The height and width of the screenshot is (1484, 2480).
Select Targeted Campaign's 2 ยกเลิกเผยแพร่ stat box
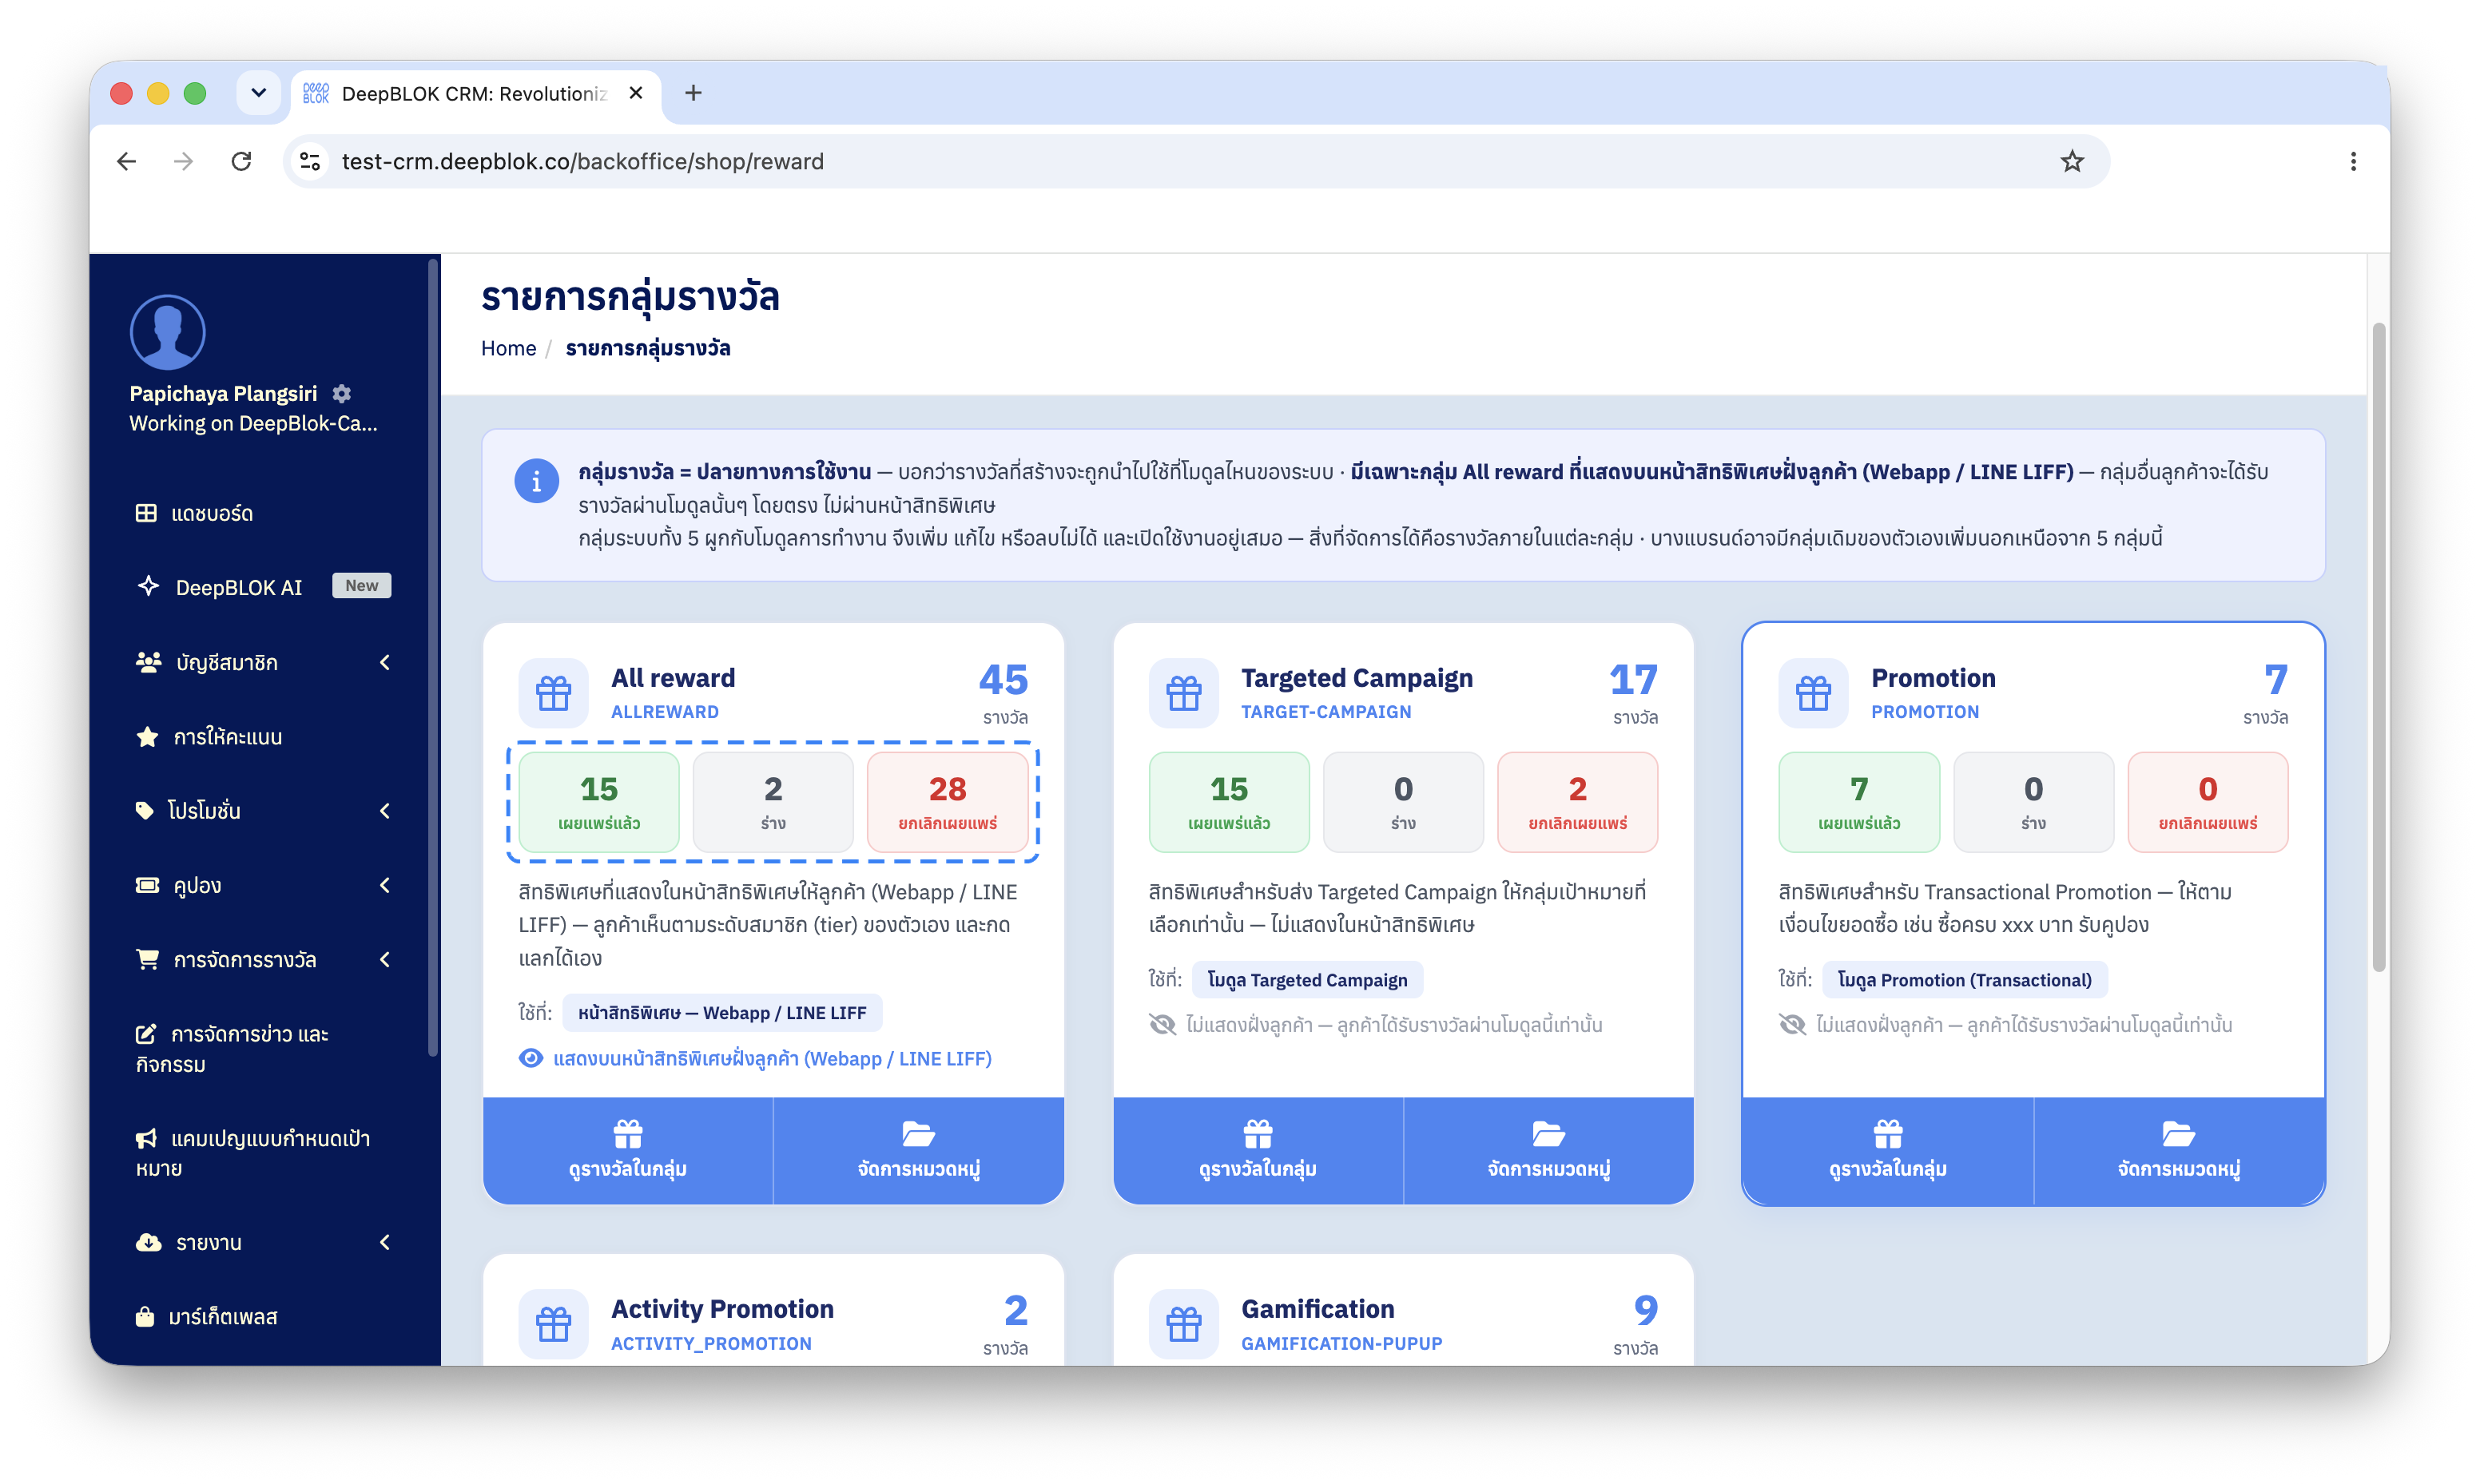tap(1578, 802)
